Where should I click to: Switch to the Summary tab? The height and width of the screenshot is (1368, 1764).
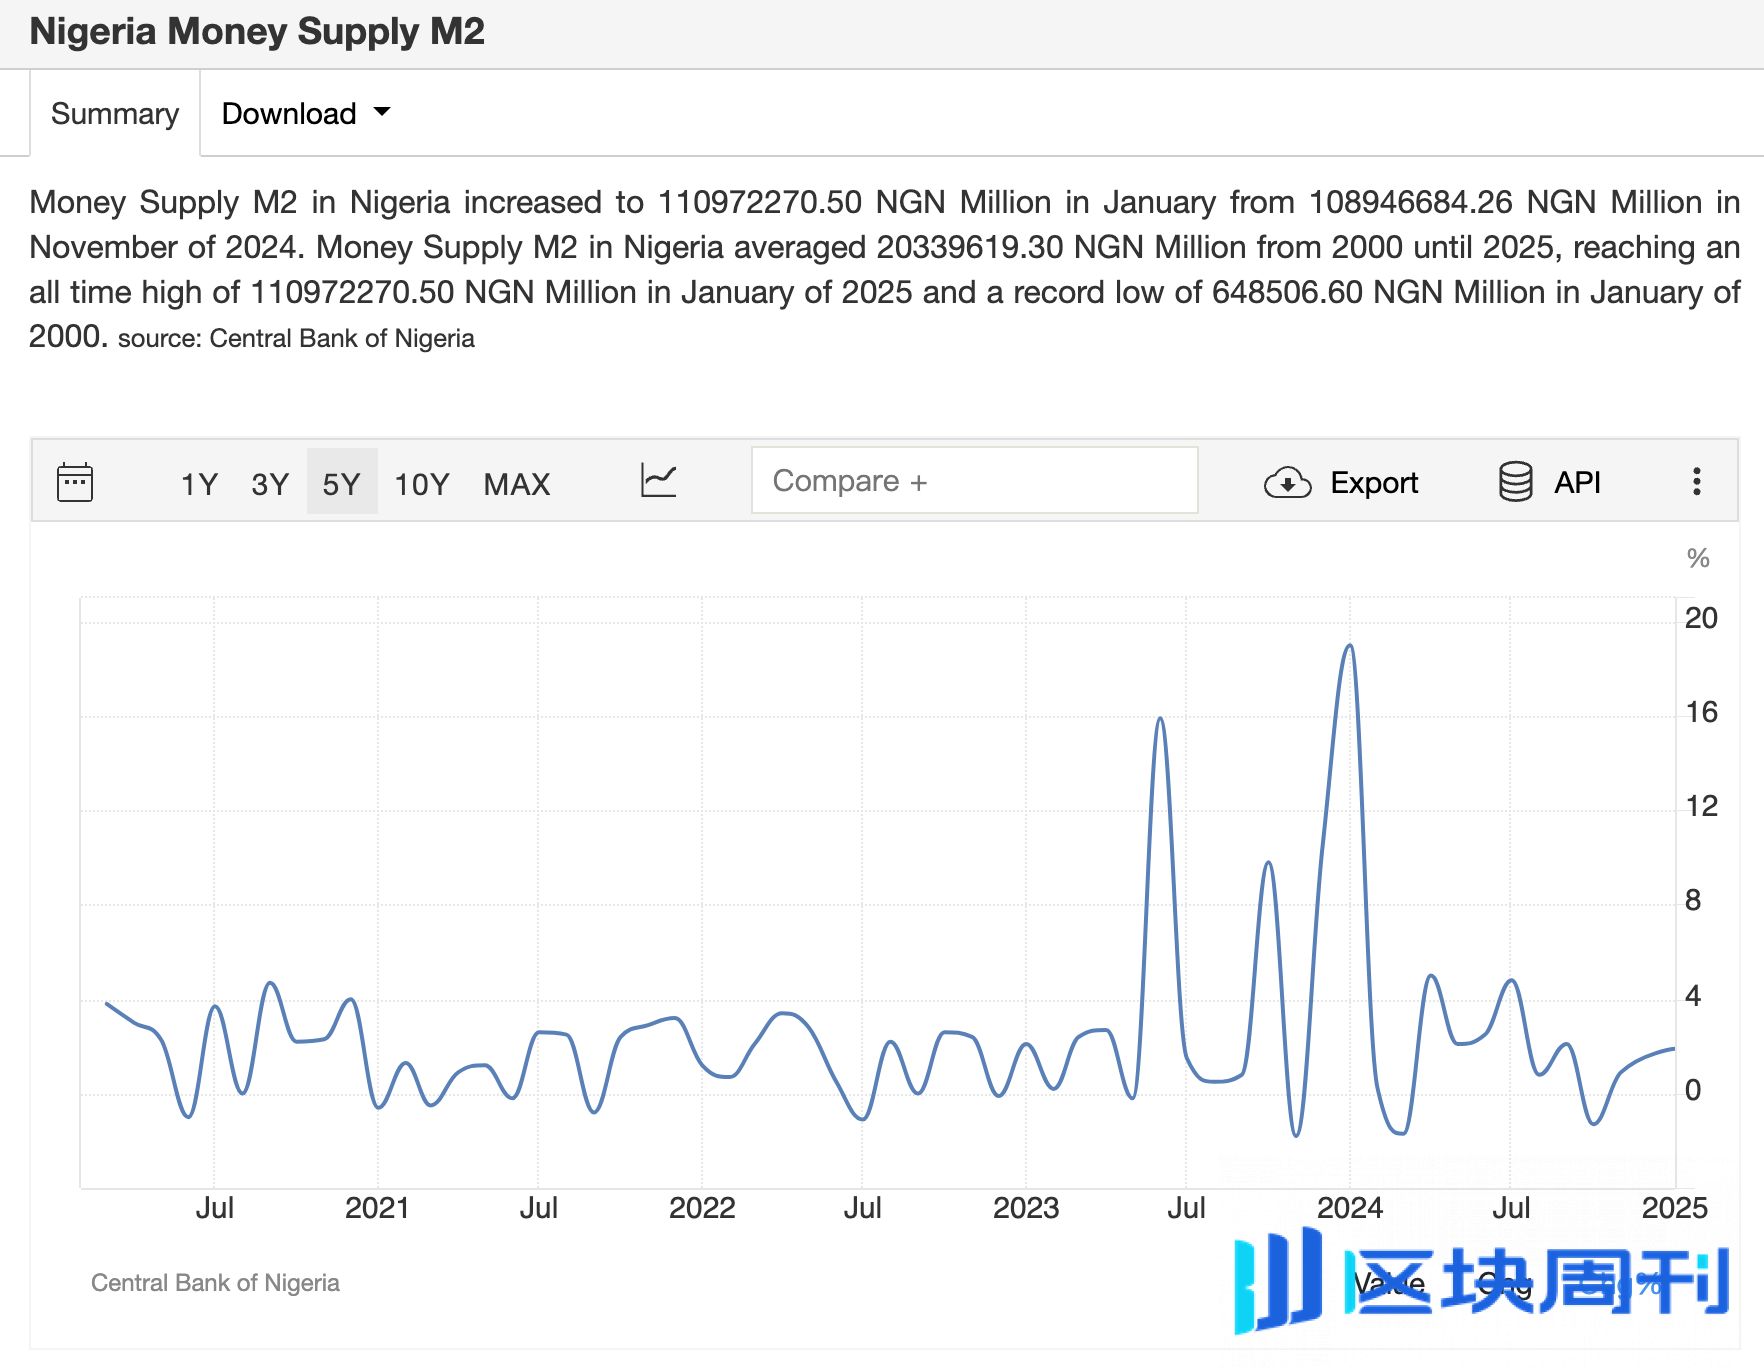[x=115, y=114]
